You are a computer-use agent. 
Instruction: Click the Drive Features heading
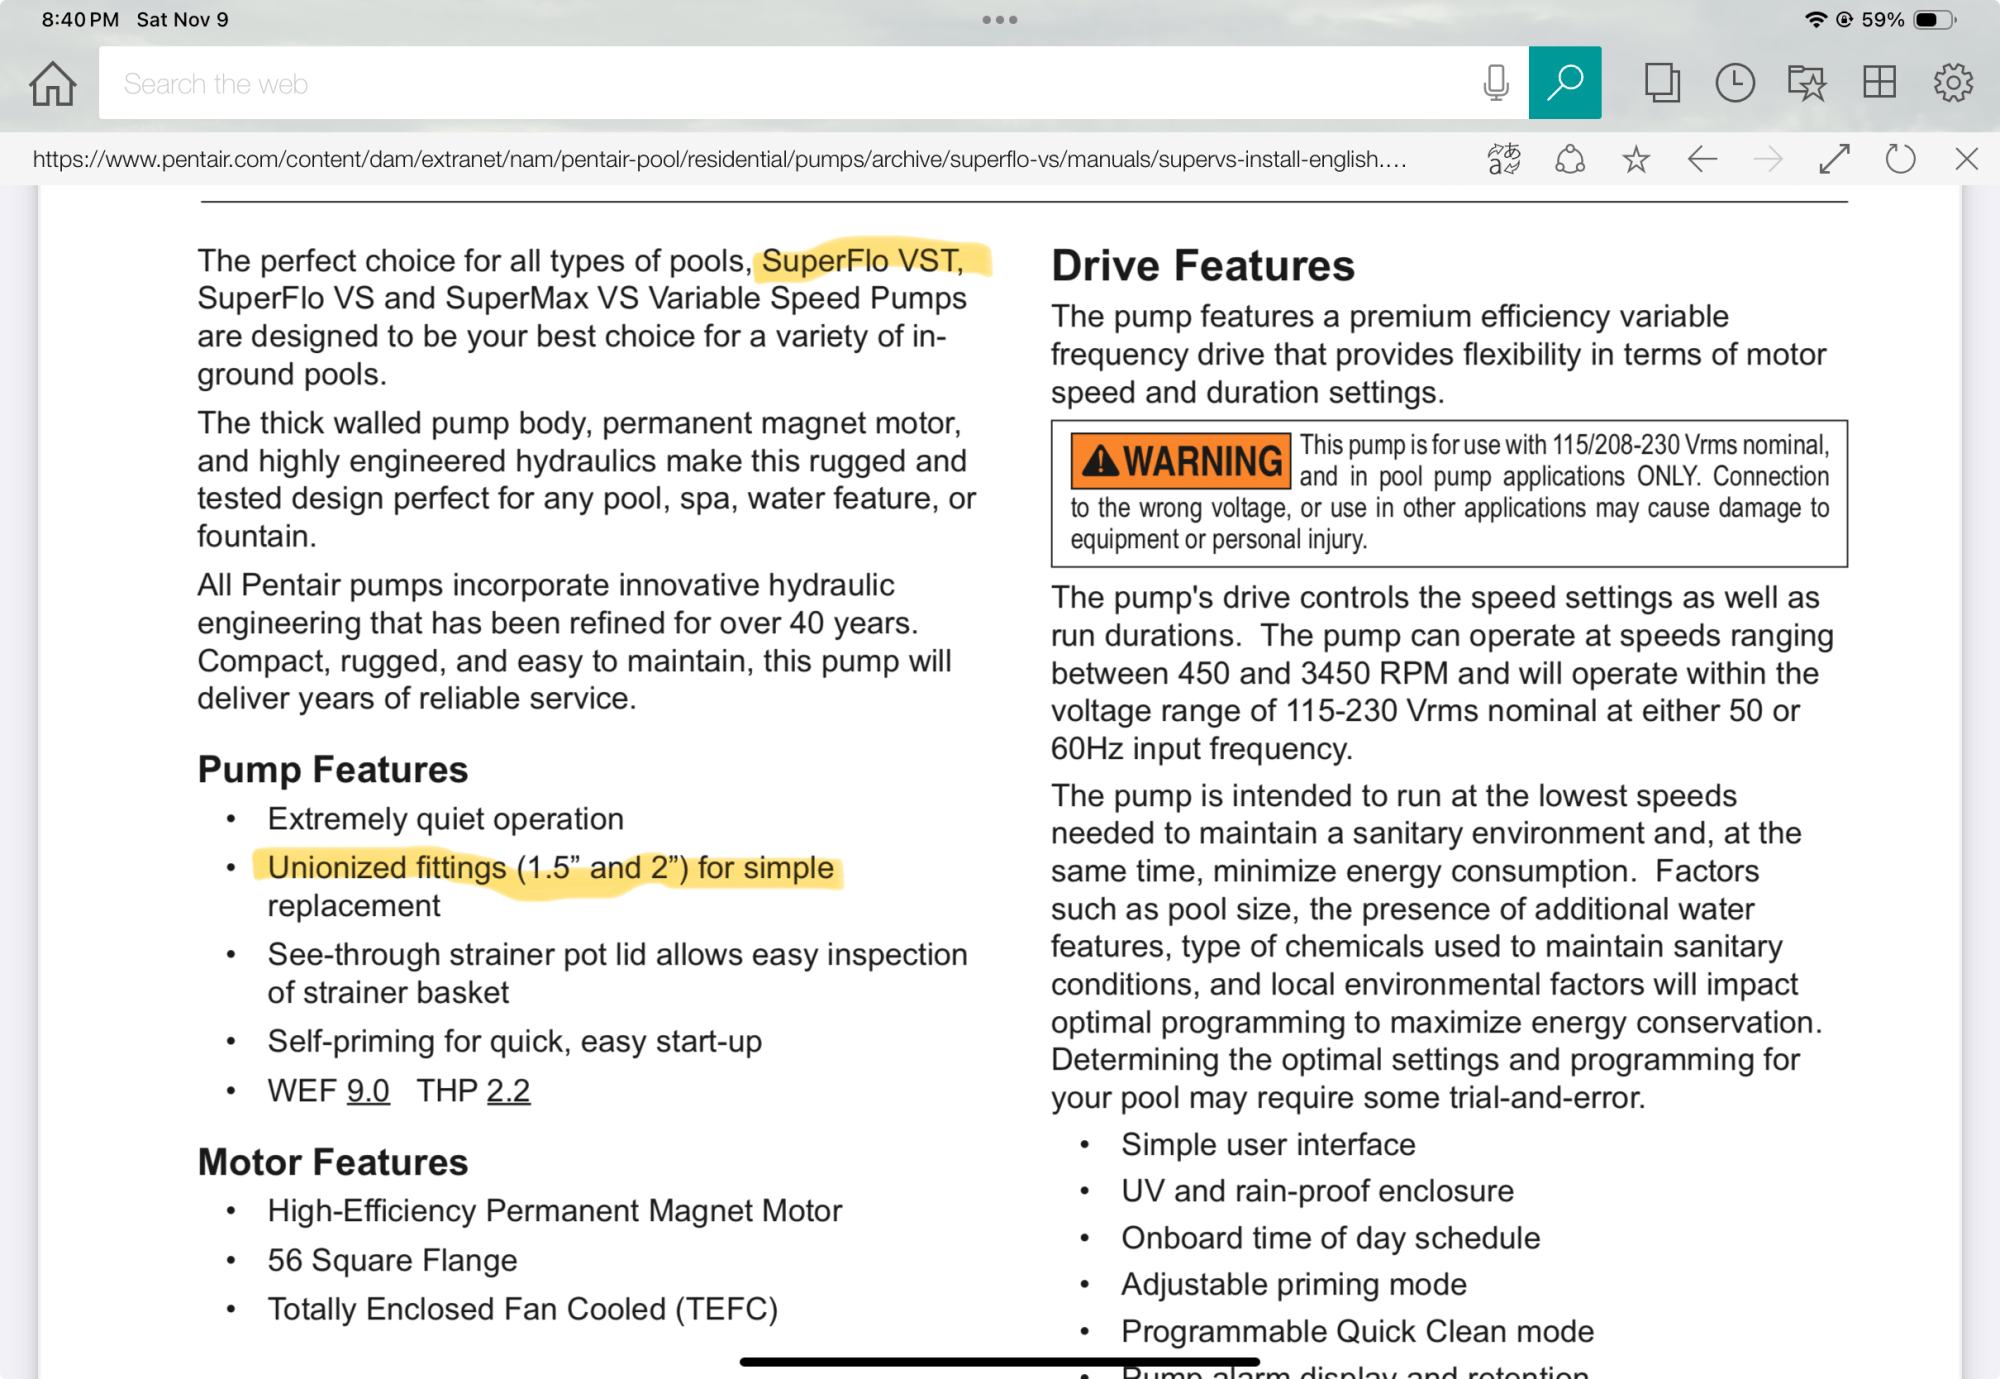click(x=1203, y=266)
